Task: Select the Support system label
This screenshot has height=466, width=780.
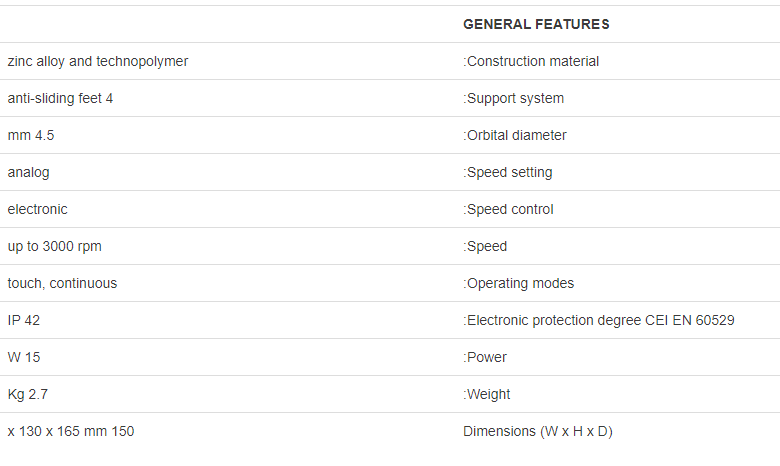Action: click(x=513, y=98)
